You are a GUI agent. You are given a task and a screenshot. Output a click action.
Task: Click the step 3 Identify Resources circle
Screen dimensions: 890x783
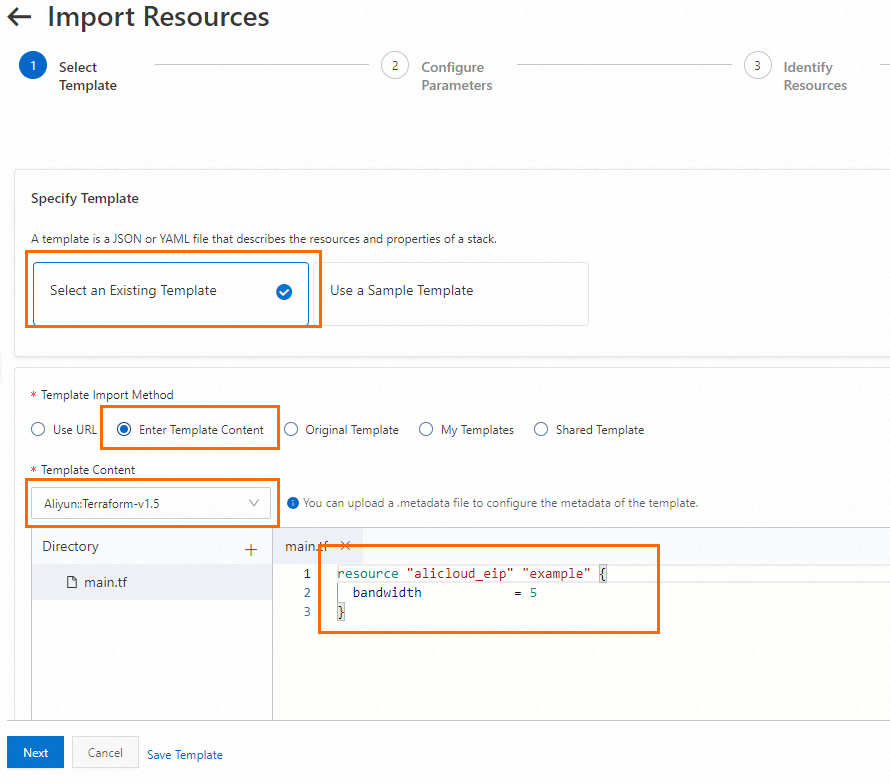757,66
